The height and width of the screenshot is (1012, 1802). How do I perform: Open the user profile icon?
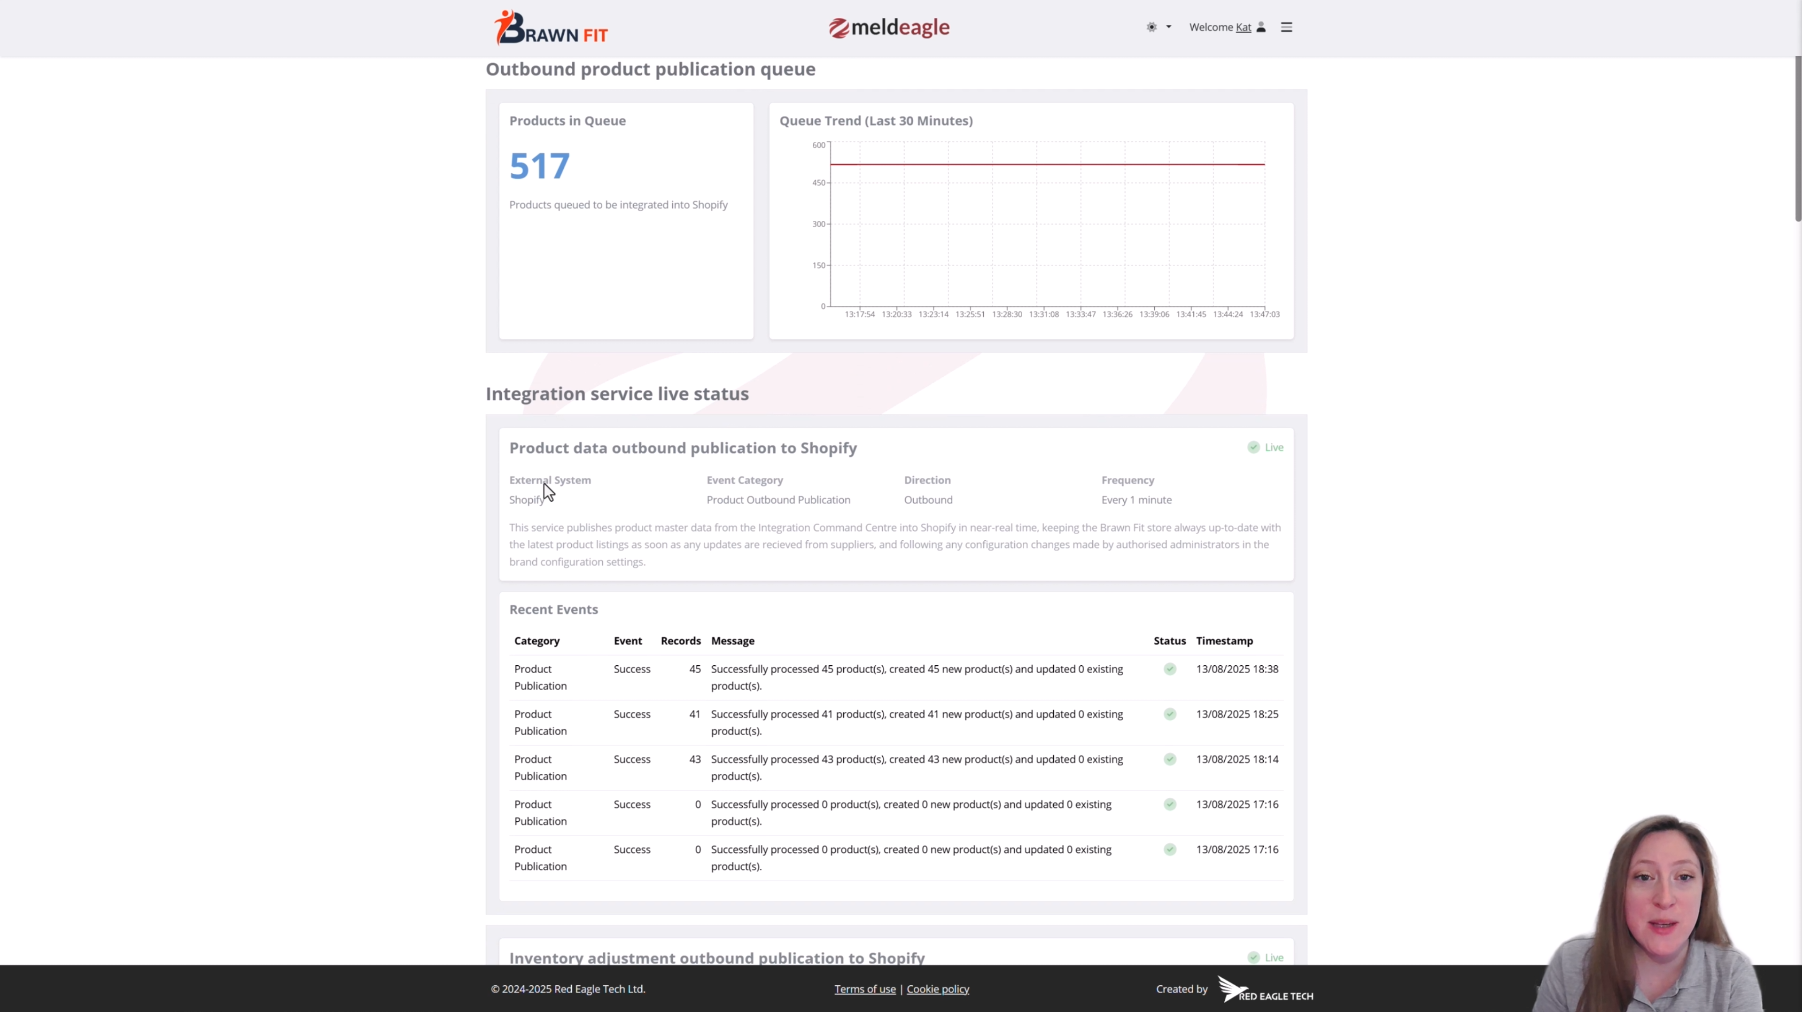(x=1261, y=27)
